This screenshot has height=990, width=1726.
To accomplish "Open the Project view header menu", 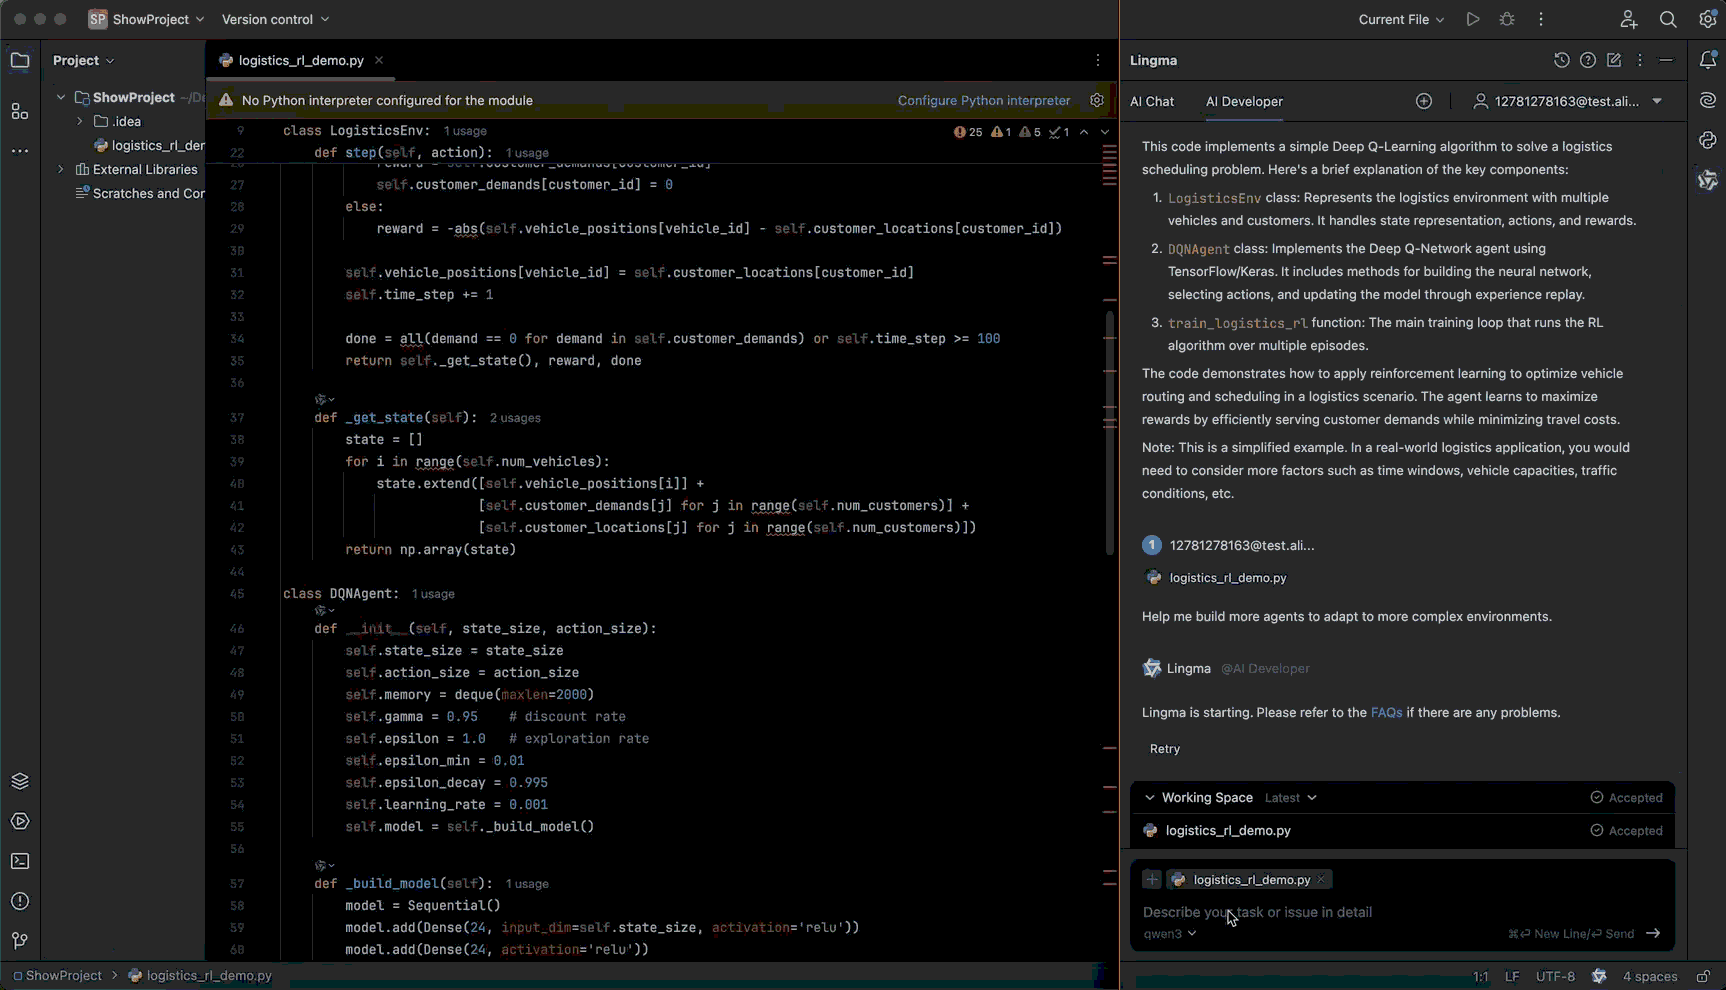I will point(83,60).
